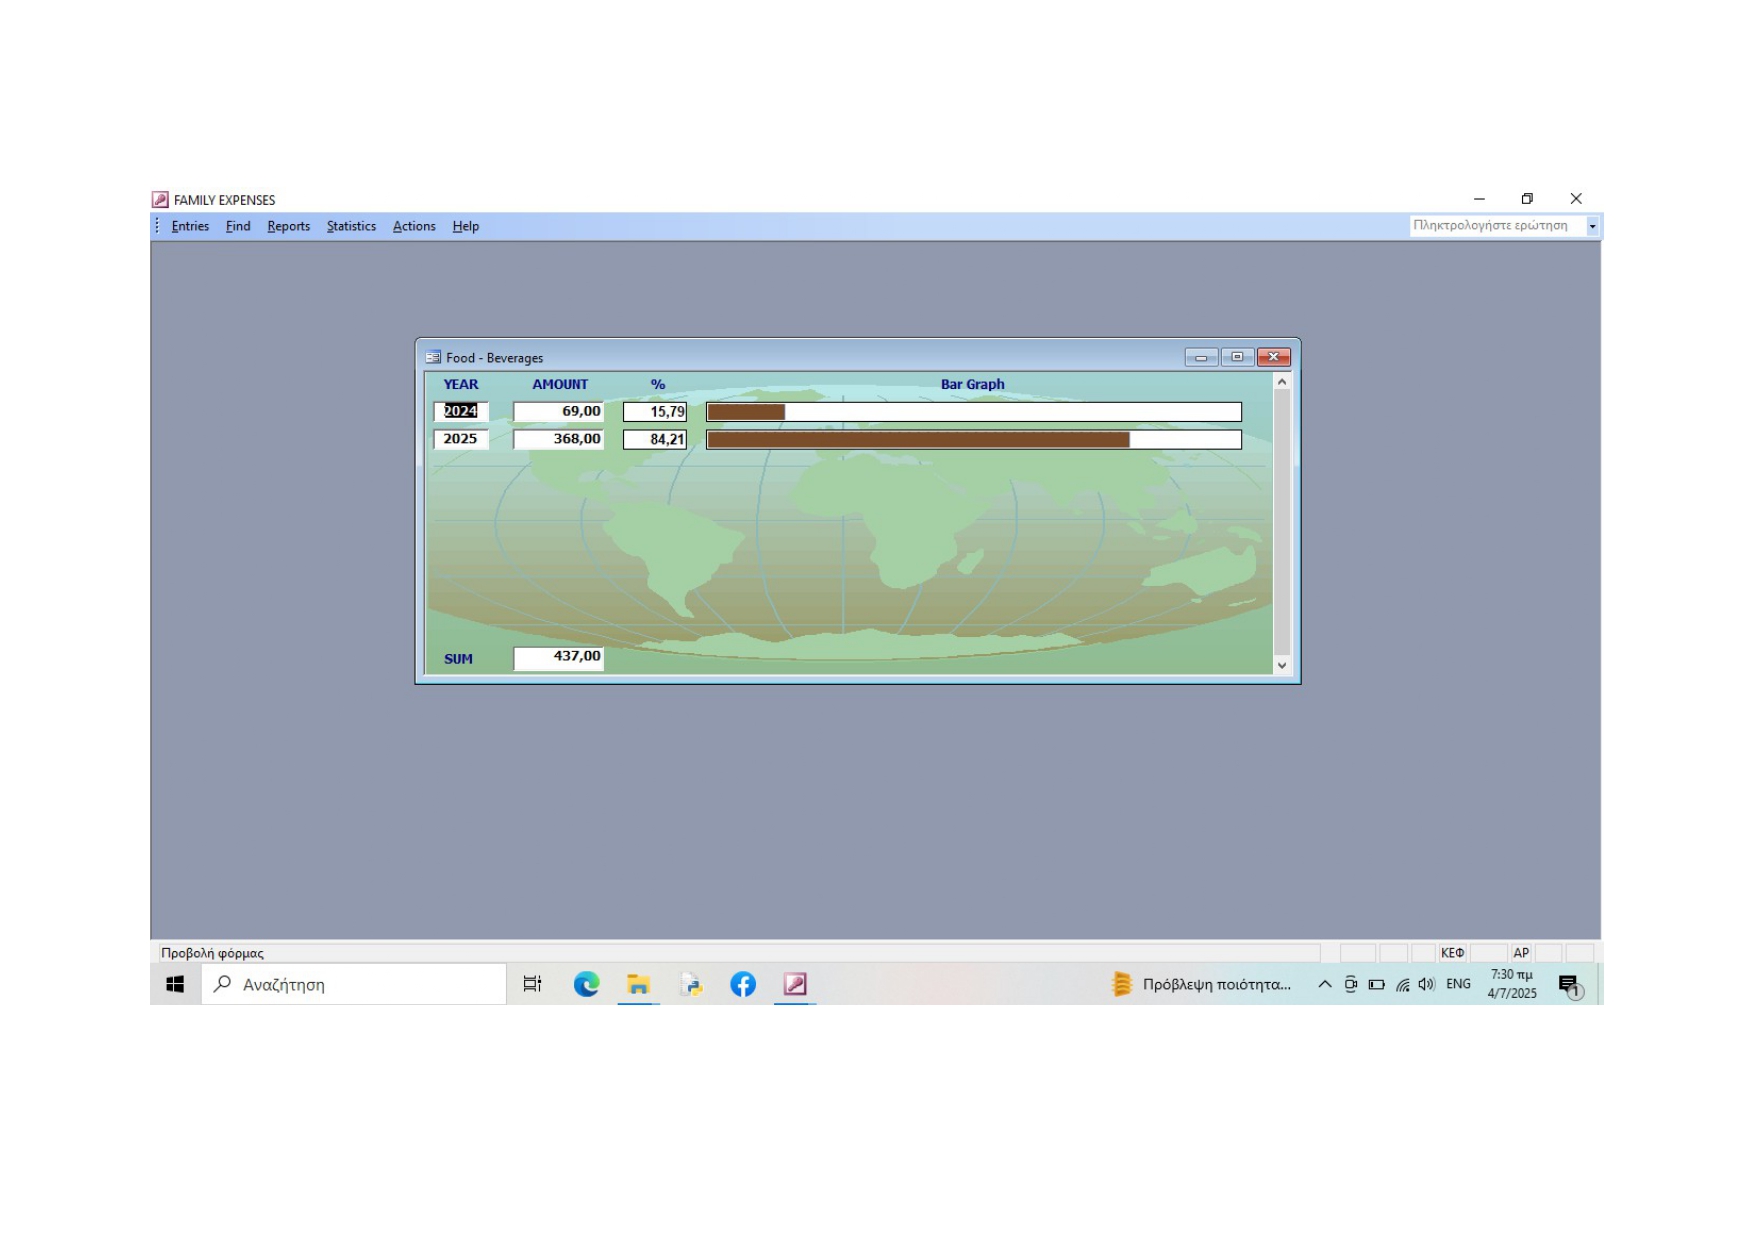Click the 69,00 amount field
The image size is (1754, 1241).
558,411
